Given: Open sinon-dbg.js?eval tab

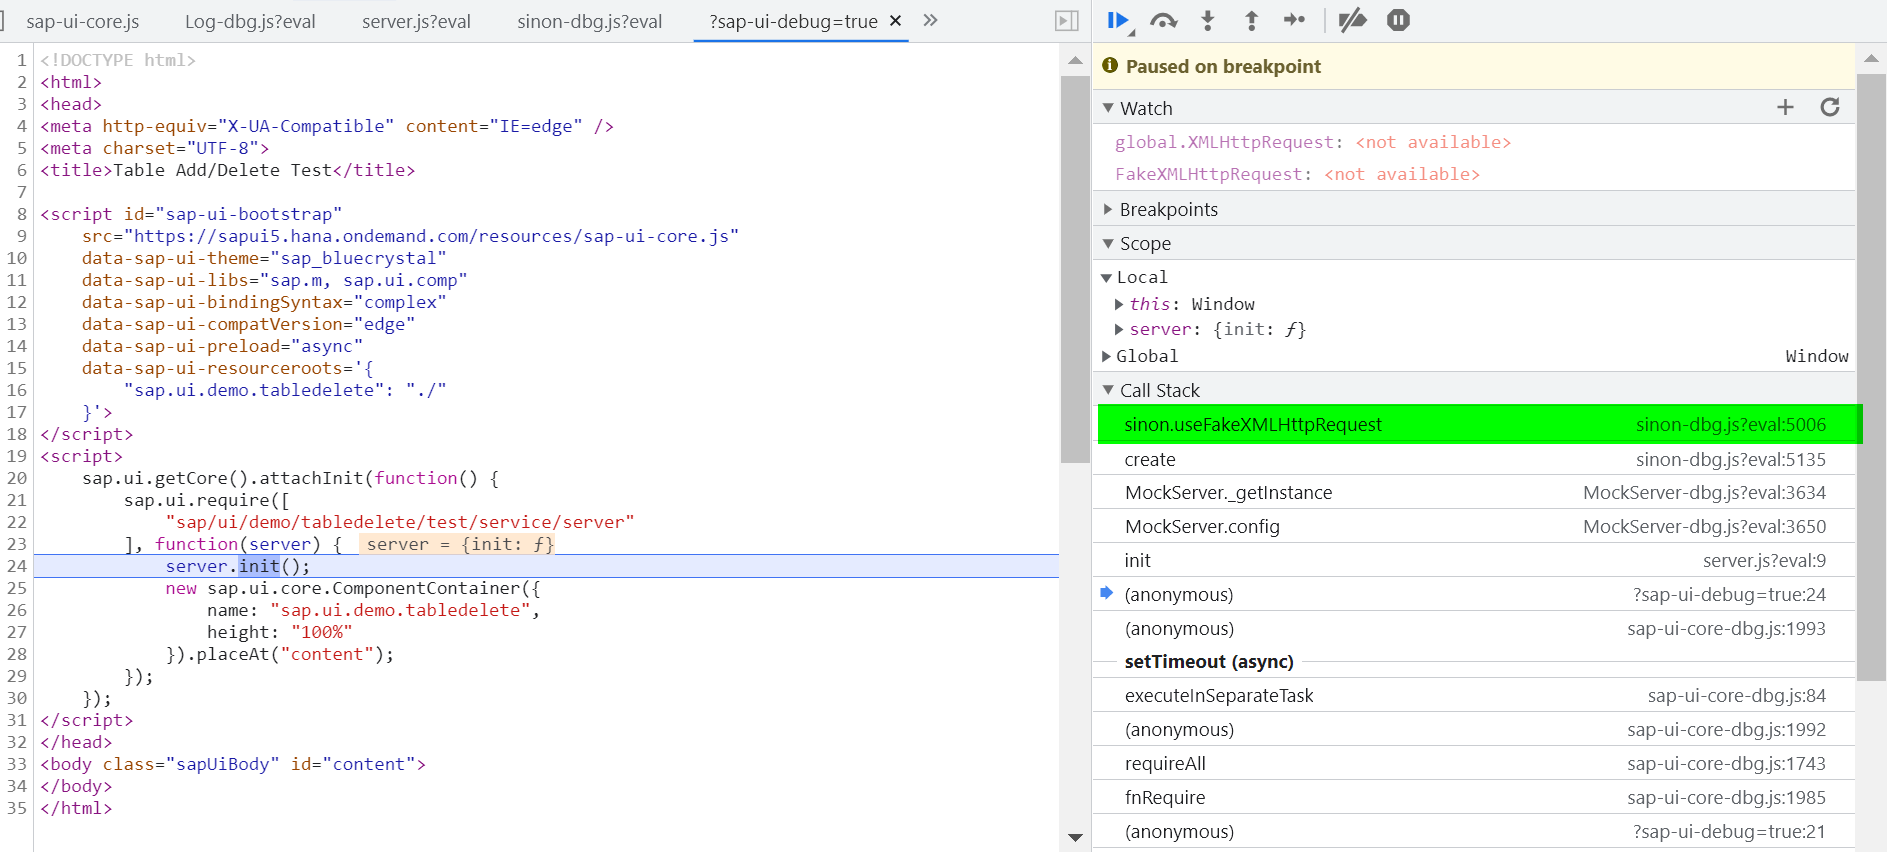Looking at the screenshot, I should click(x=589, y=21).
